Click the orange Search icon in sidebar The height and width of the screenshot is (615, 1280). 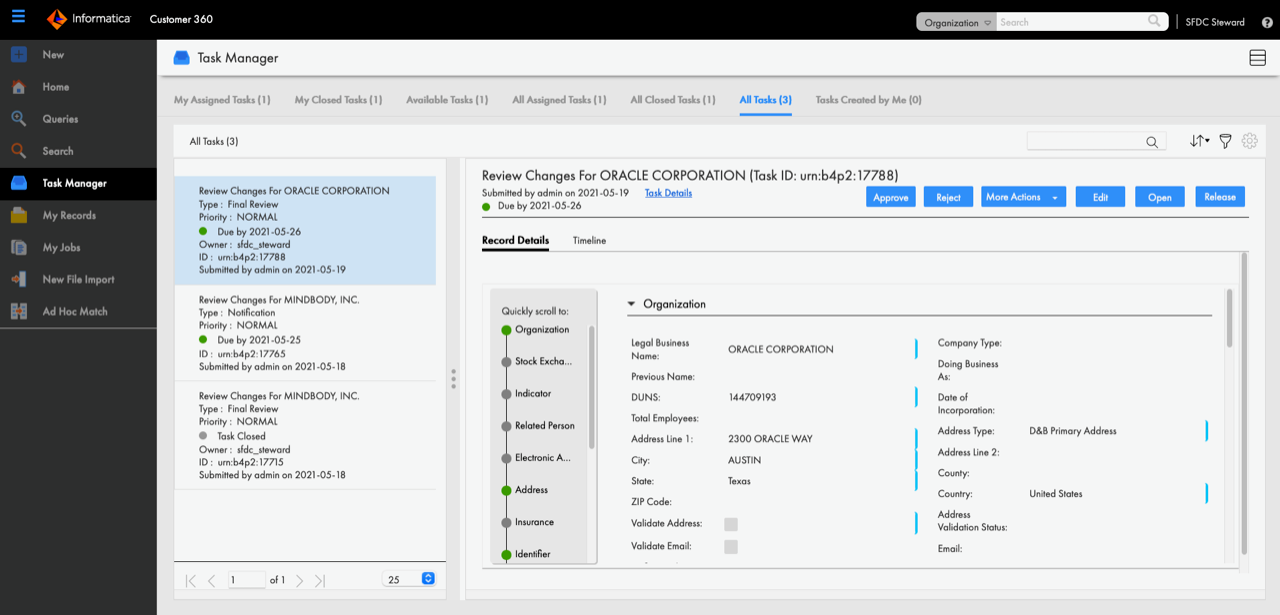pos(18,151)
